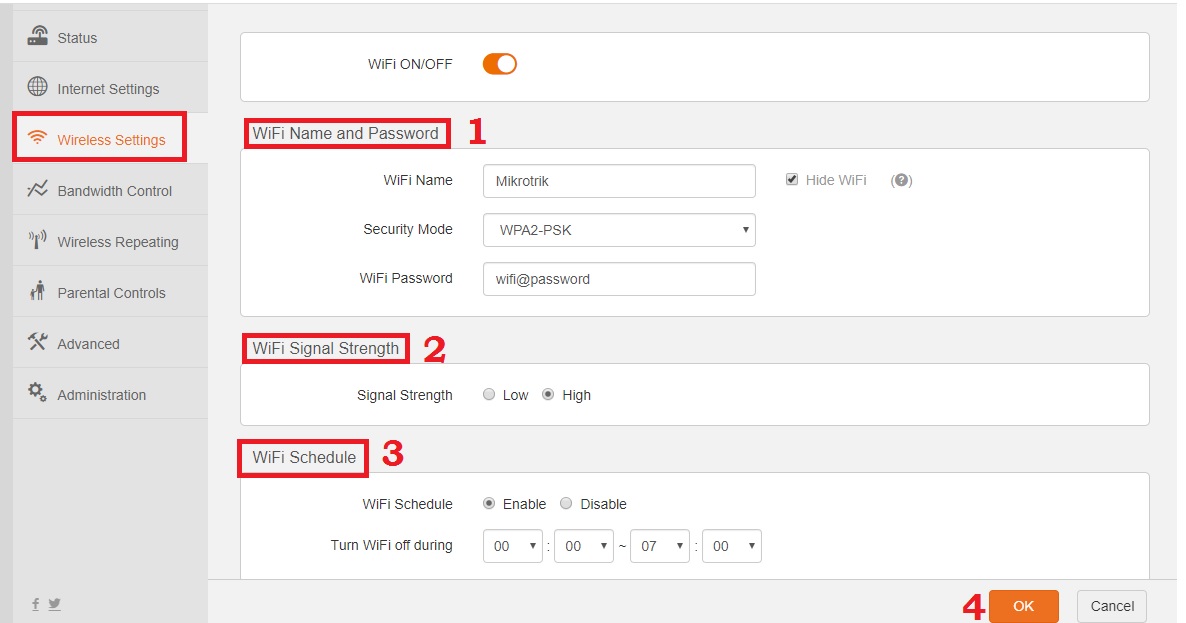The image size is (1186, 623).
Task: Open the Status menu
Action: 110,36
